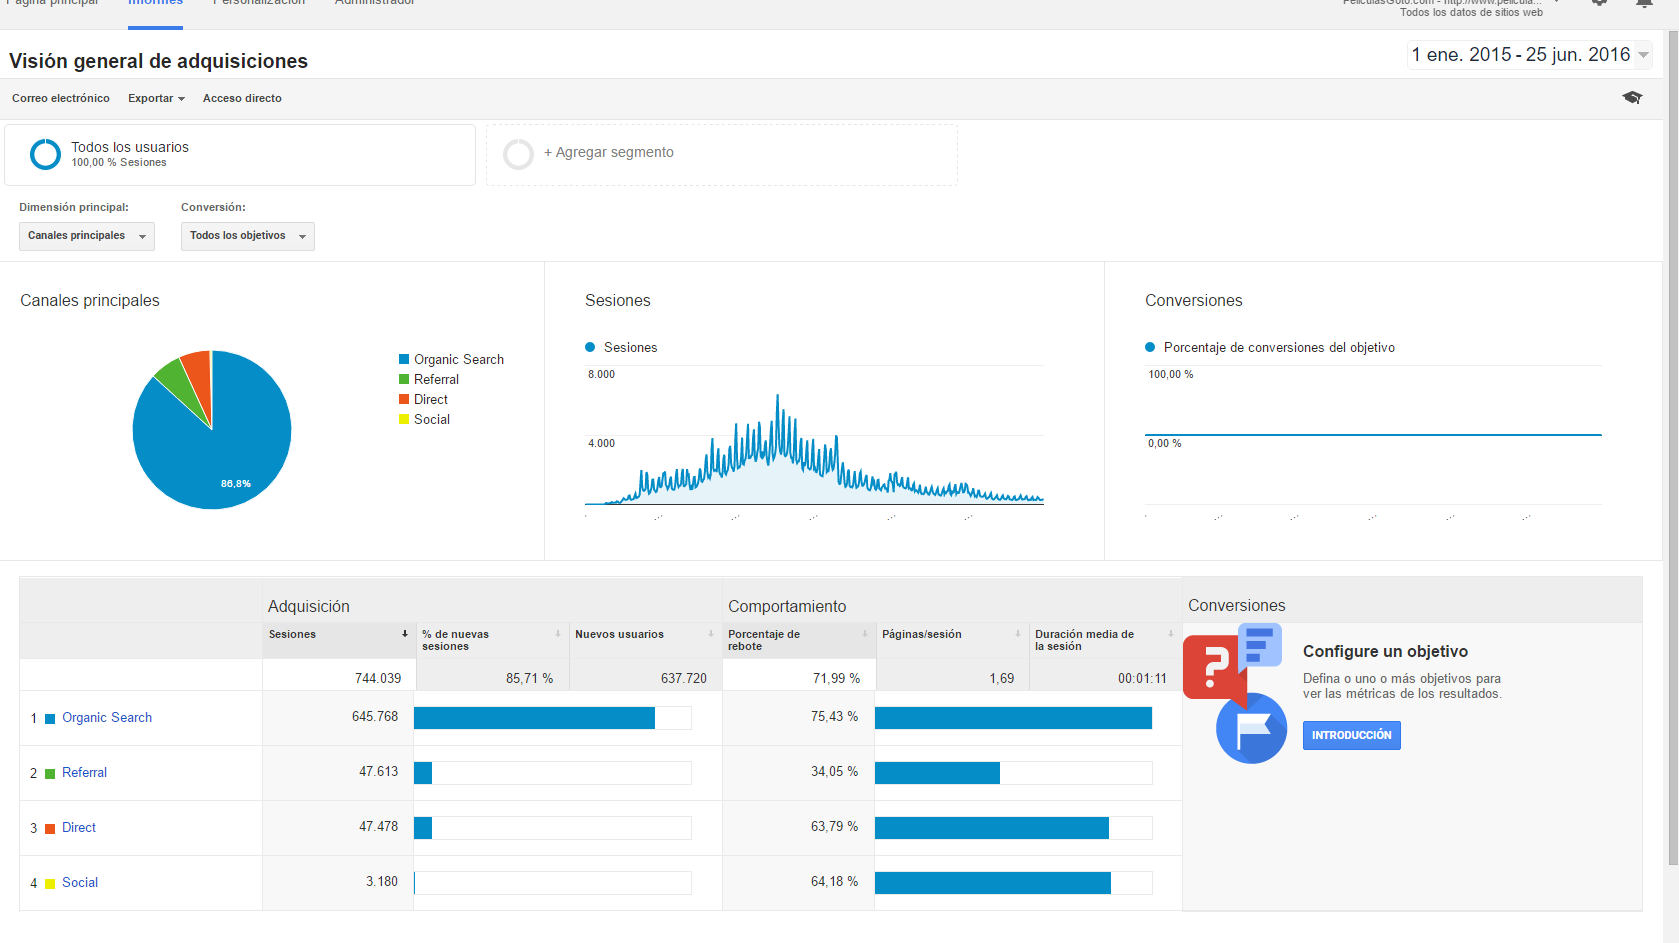
Task: Switch to the Informes tab
Action: tap(156, 3)
